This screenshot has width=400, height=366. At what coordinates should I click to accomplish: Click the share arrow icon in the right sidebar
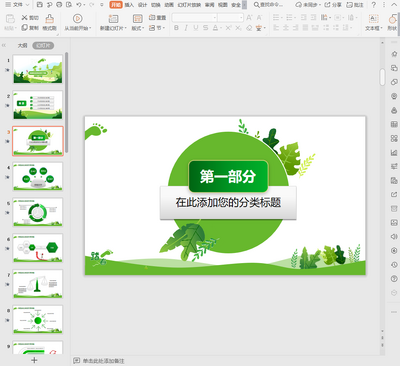pyautogui.click(x=394, y=194)
